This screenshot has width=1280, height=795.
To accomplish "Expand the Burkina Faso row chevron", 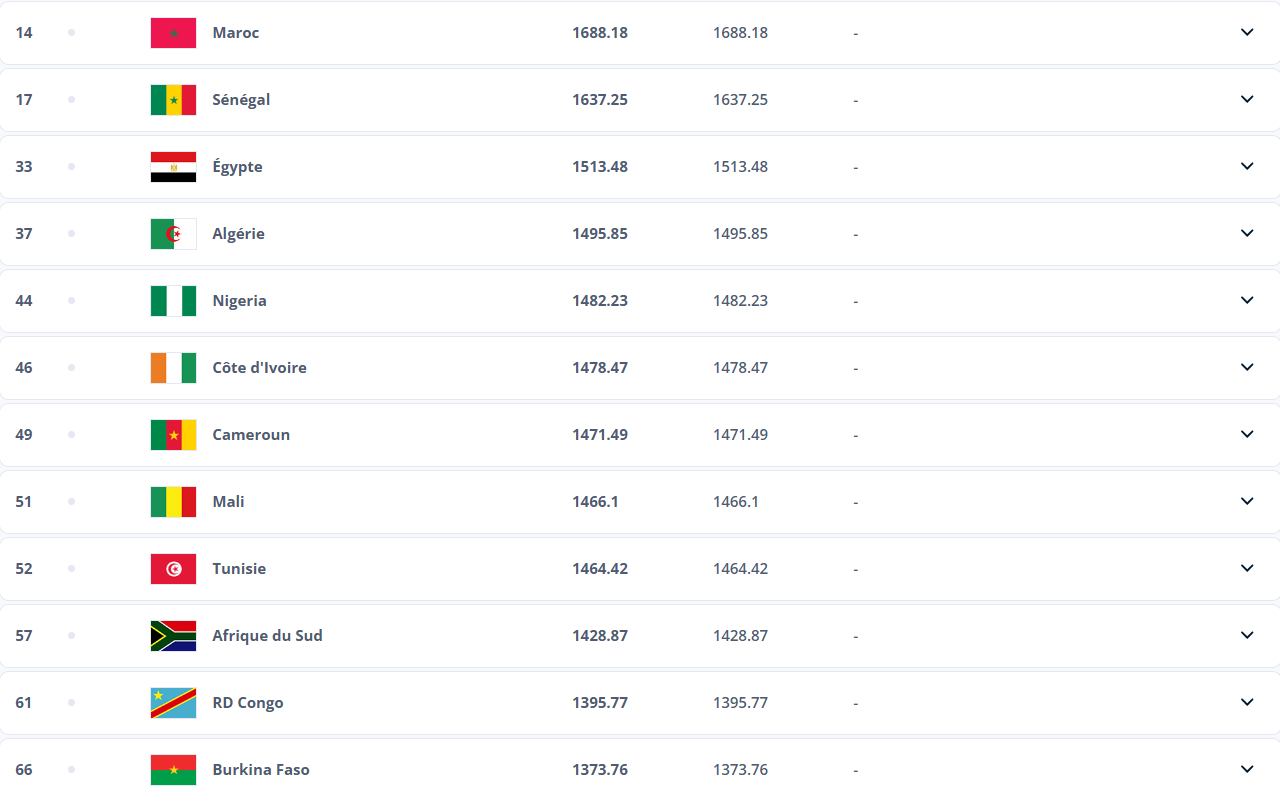I will pos(1247,769).
